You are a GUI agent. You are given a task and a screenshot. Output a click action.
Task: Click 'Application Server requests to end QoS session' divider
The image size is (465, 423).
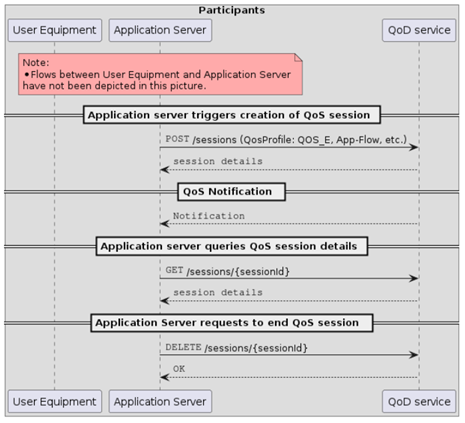pos(232,323)
